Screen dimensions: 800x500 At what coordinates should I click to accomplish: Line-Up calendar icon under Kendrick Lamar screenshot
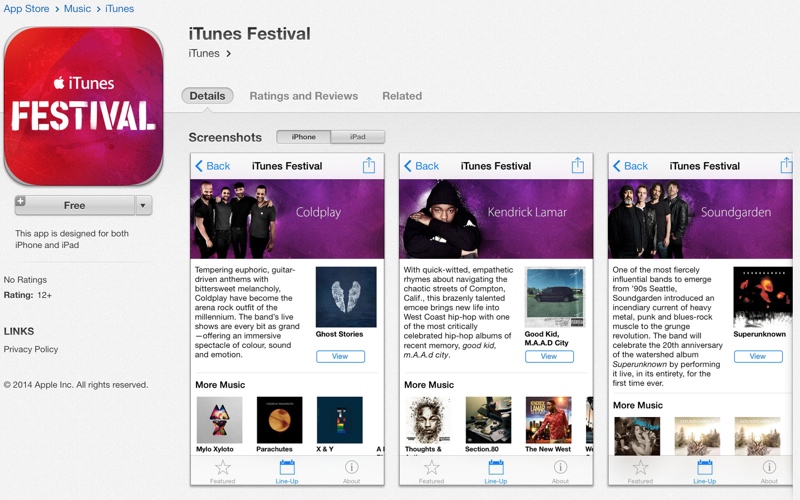click(x=496, y=467)
